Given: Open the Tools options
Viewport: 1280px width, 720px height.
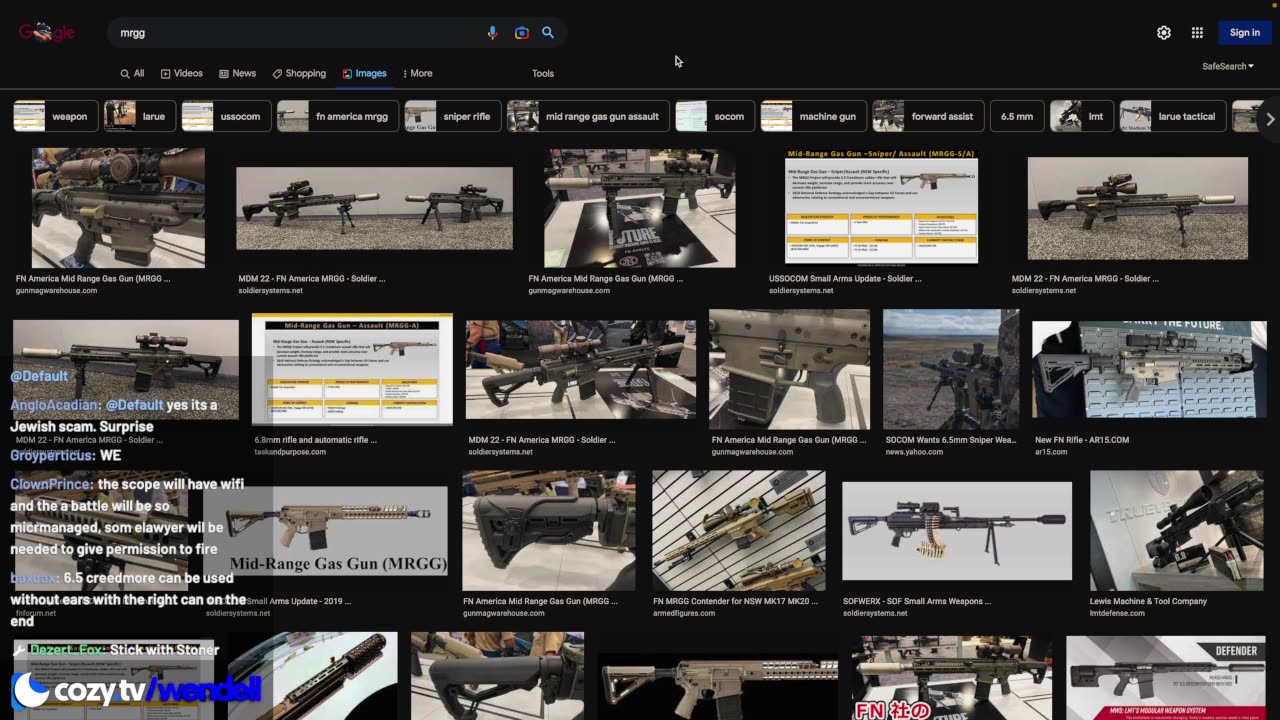Looking at the screenshot, I should click(543, 74).
